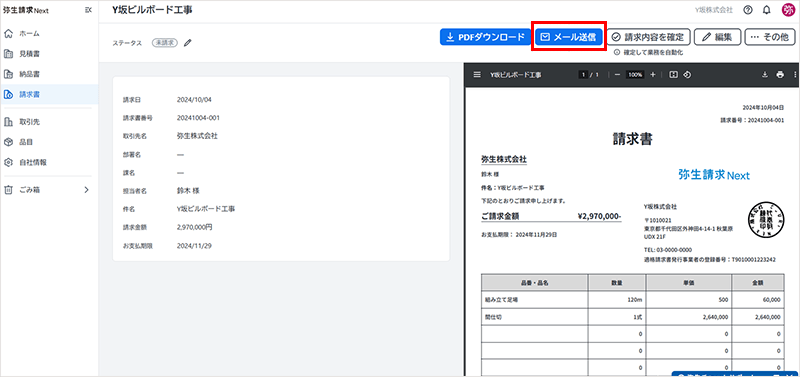Open PDF viewer more options dots
Screen dimensions: 800x377
(795, 74)
